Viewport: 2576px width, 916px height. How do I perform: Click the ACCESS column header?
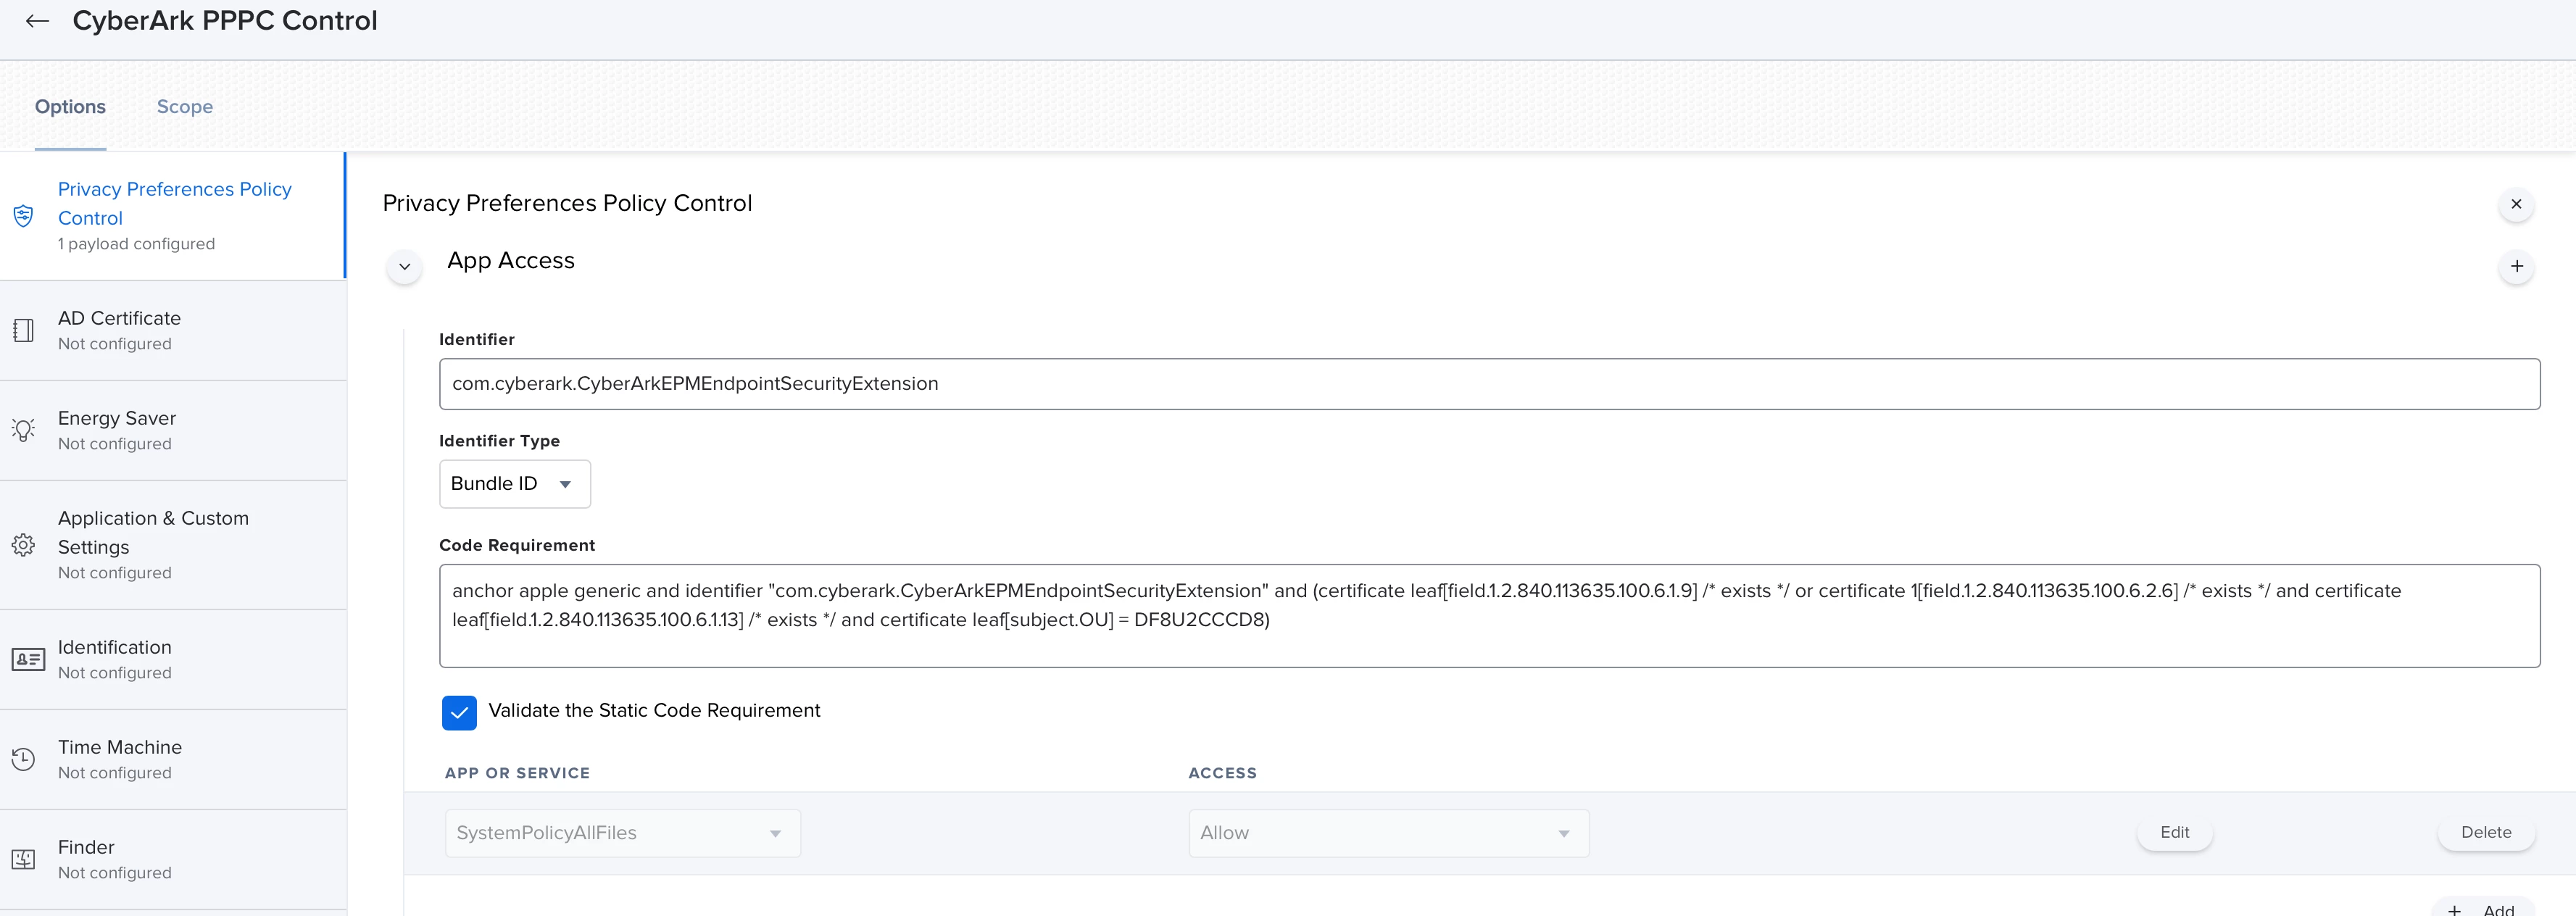click(1222, 773)
